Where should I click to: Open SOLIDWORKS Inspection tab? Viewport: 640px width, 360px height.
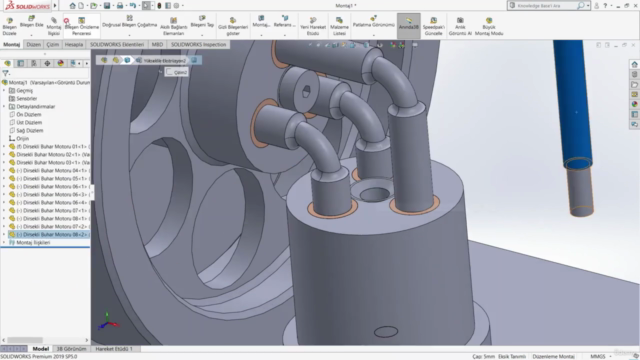[x=198, y=44]
